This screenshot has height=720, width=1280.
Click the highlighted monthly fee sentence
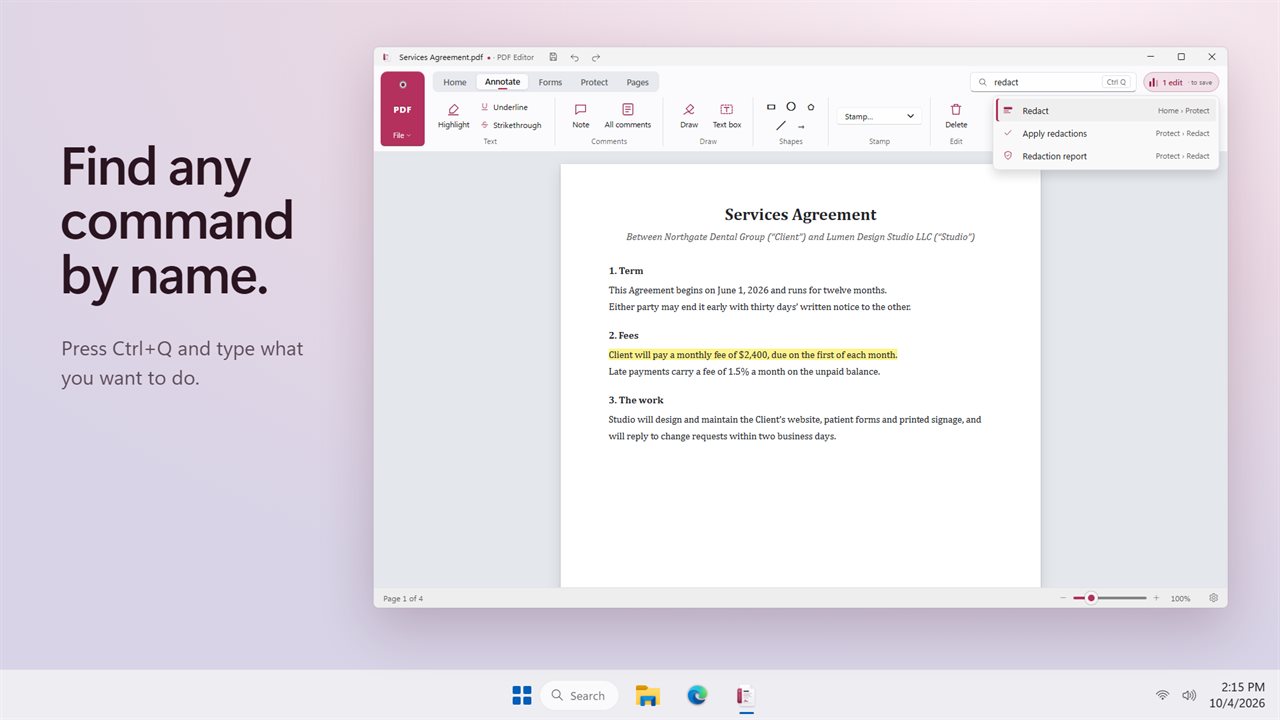point(753,355)
